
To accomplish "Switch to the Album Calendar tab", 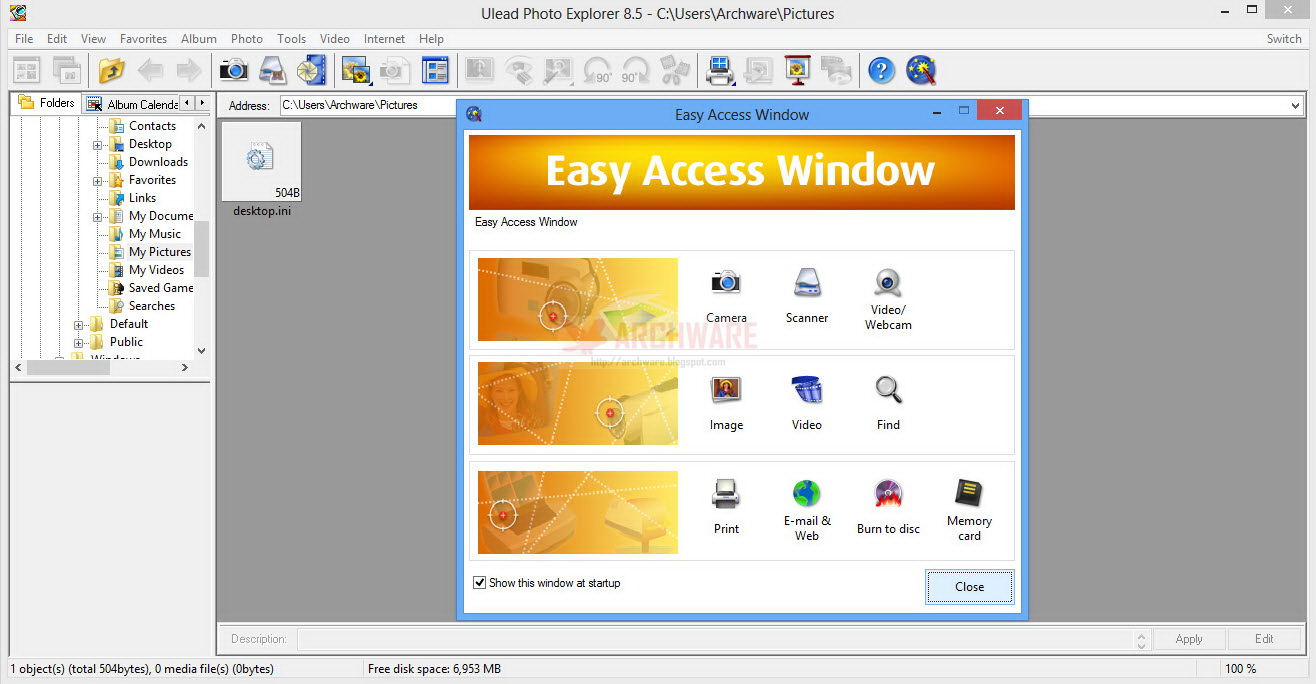I will click(x=133, y=104).
